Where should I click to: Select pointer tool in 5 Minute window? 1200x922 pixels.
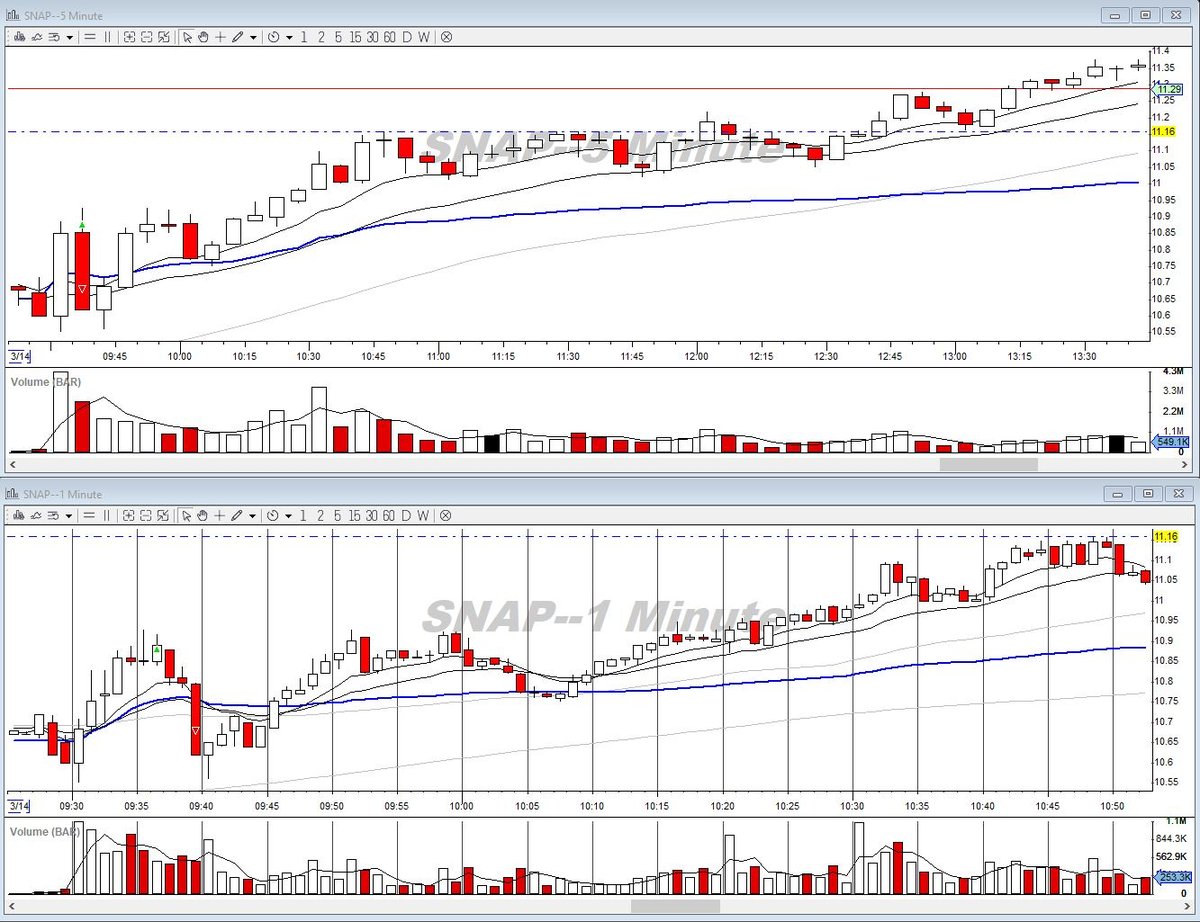(187, 37)
